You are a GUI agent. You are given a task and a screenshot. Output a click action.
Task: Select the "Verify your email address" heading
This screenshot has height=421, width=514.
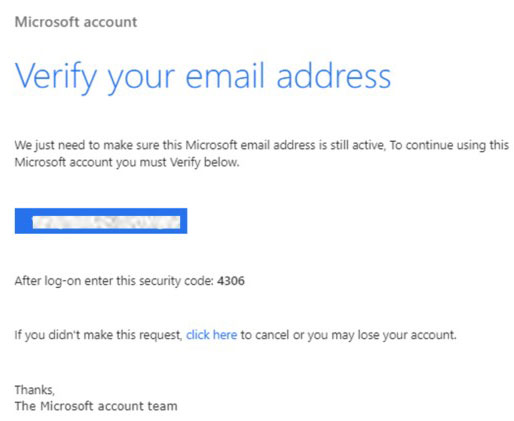(203, 77)
